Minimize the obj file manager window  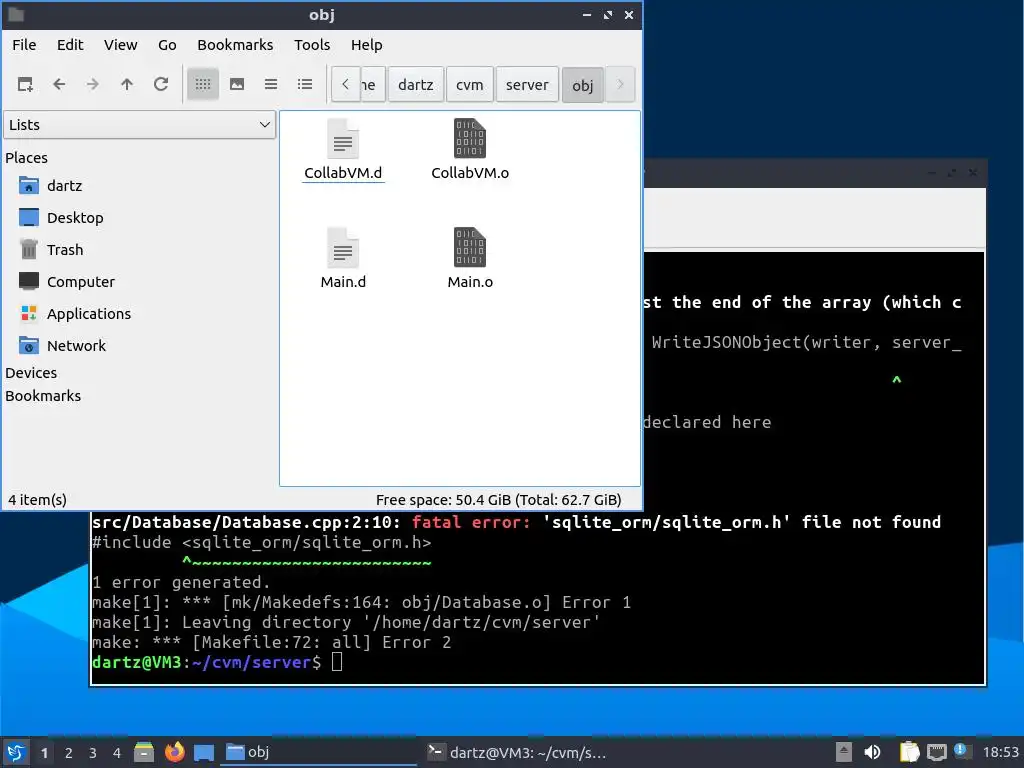pos(587,15)
